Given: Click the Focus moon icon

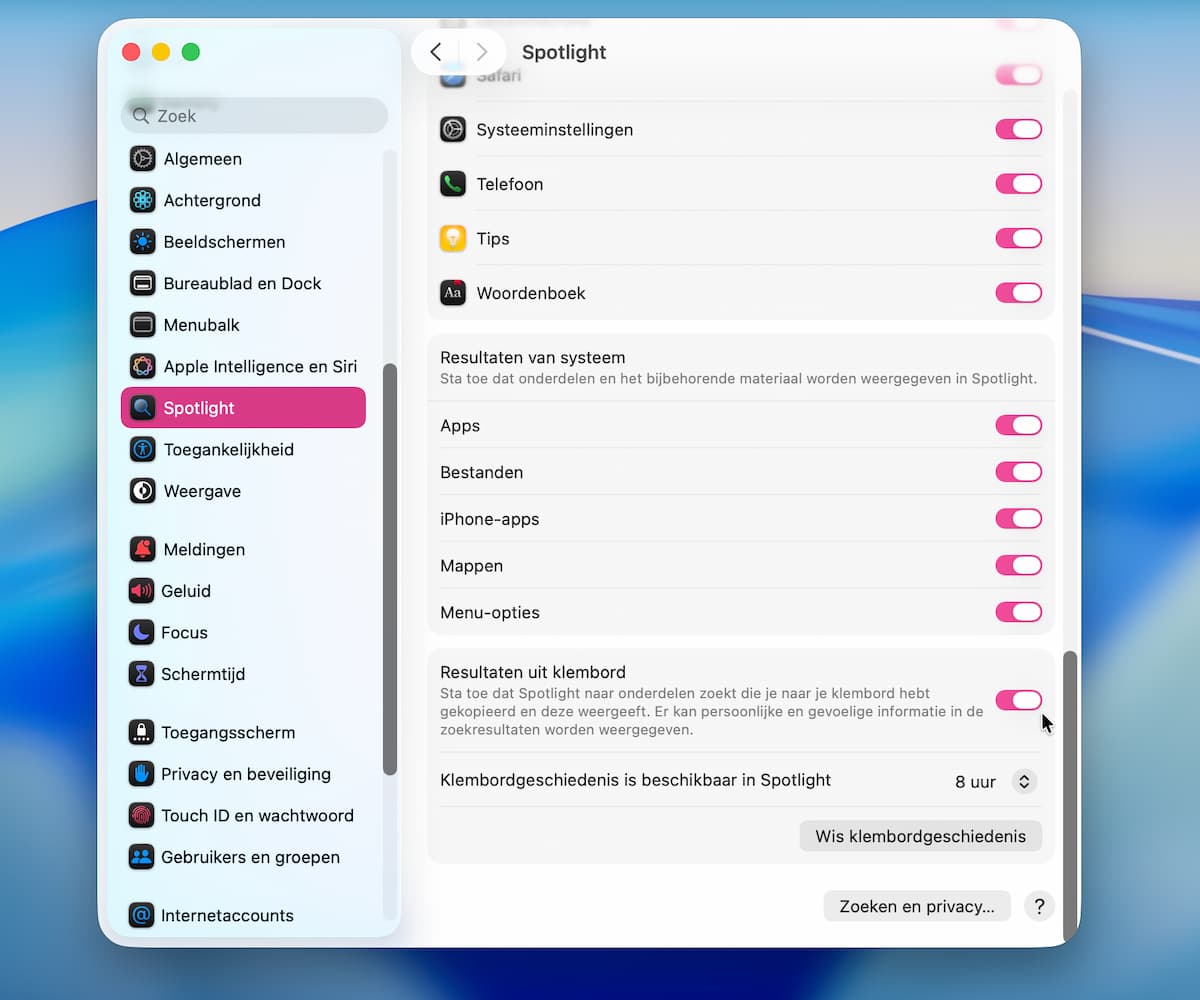Looking at the screenshot, I should (142, 633).
